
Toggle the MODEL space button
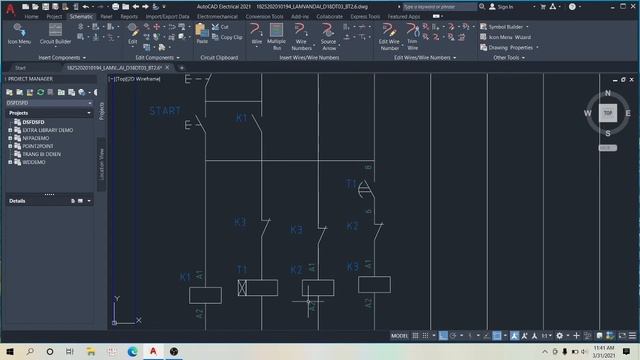399,336
